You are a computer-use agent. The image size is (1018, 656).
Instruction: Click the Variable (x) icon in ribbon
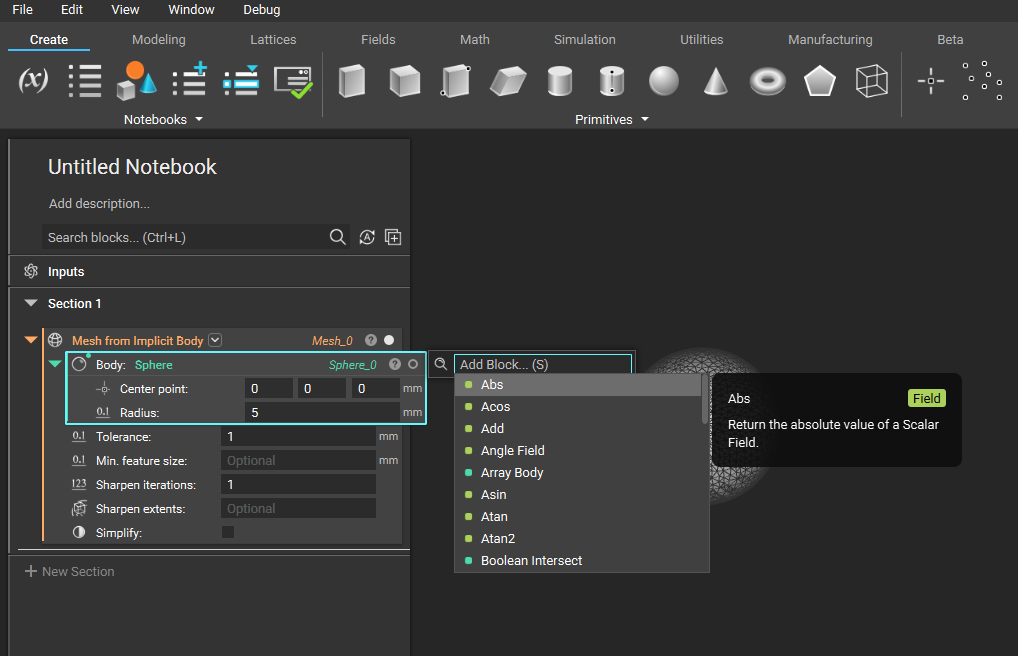[x=33, y=81]
